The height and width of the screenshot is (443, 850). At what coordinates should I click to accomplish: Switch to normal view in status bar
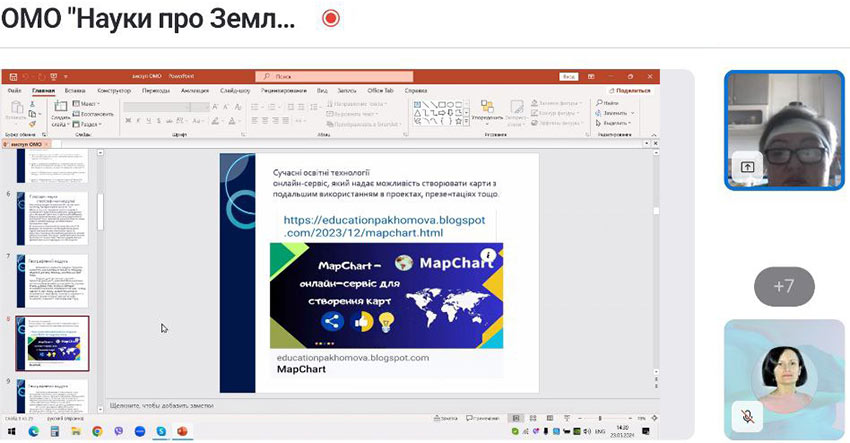[516, 419]
